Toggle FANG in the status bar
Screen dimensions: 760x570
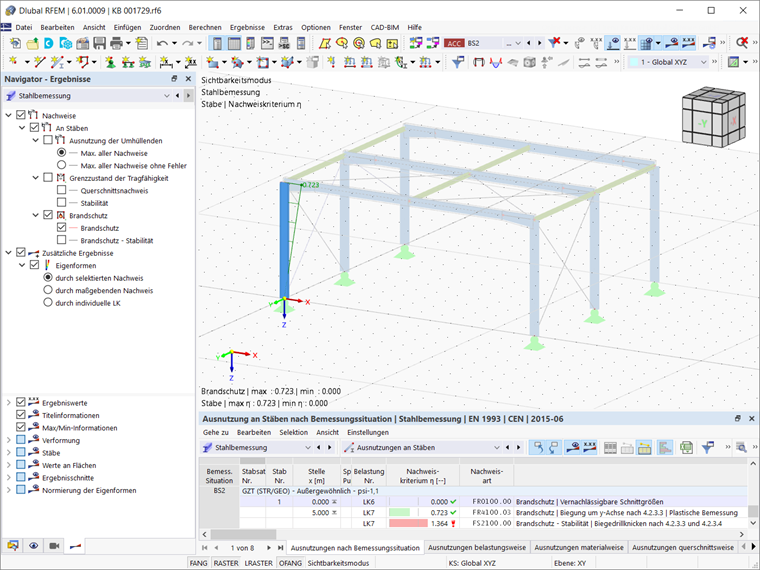click(198, 563)
